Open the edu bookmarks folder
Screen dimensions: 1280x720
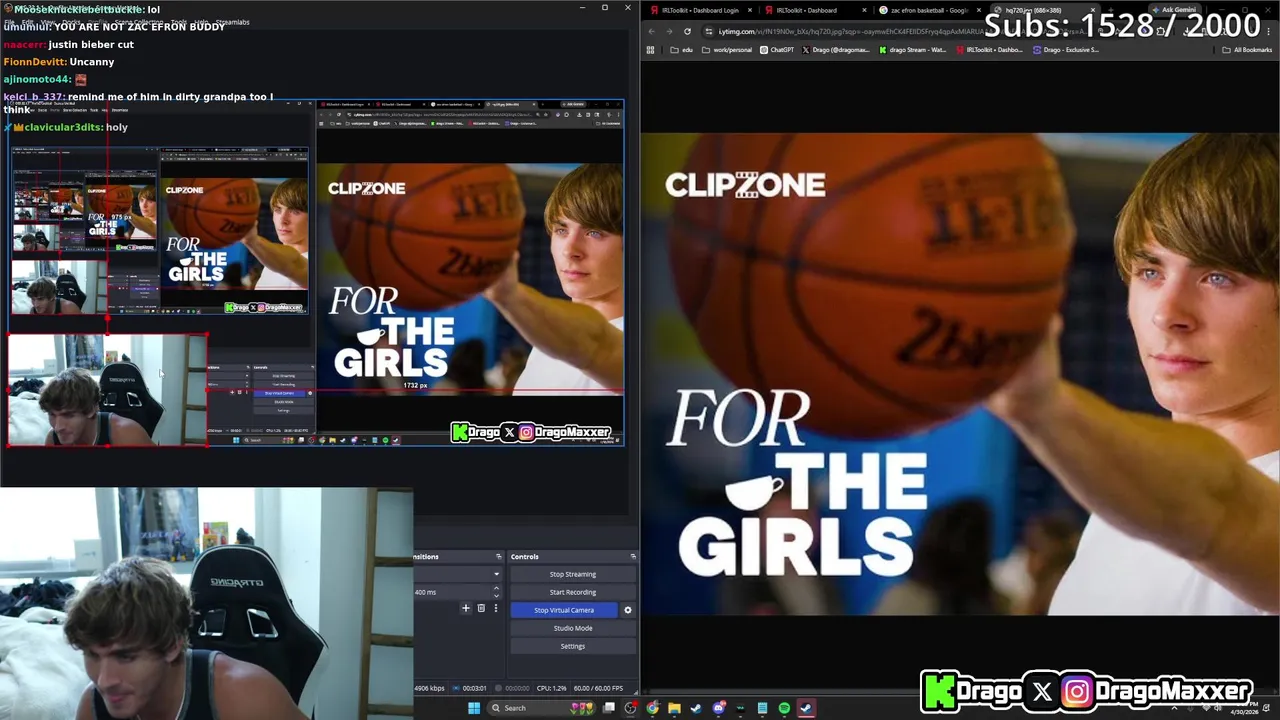[x=682, y=50]
